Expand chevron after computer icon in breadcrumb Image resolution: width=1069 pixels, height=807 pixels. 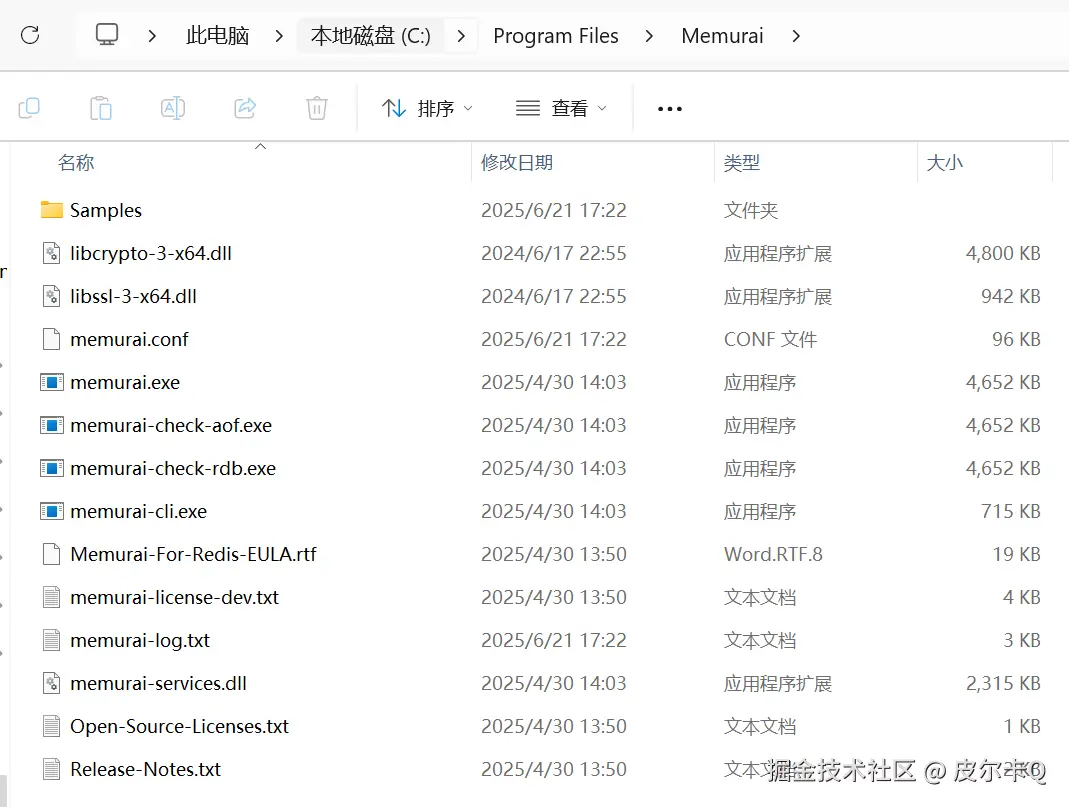[x=152, y=35]
